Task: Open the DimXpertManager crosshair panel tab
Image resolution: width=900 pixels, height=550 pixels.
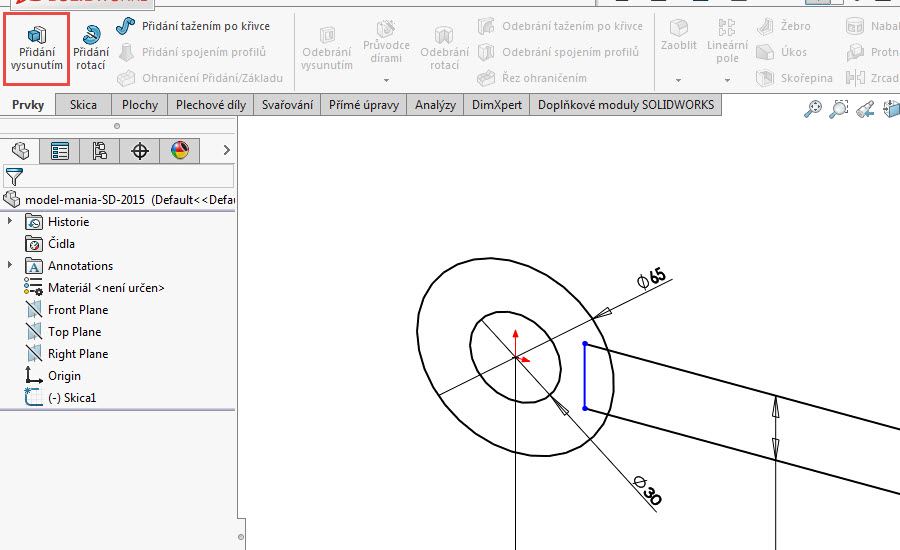Action: pos(140,151)
